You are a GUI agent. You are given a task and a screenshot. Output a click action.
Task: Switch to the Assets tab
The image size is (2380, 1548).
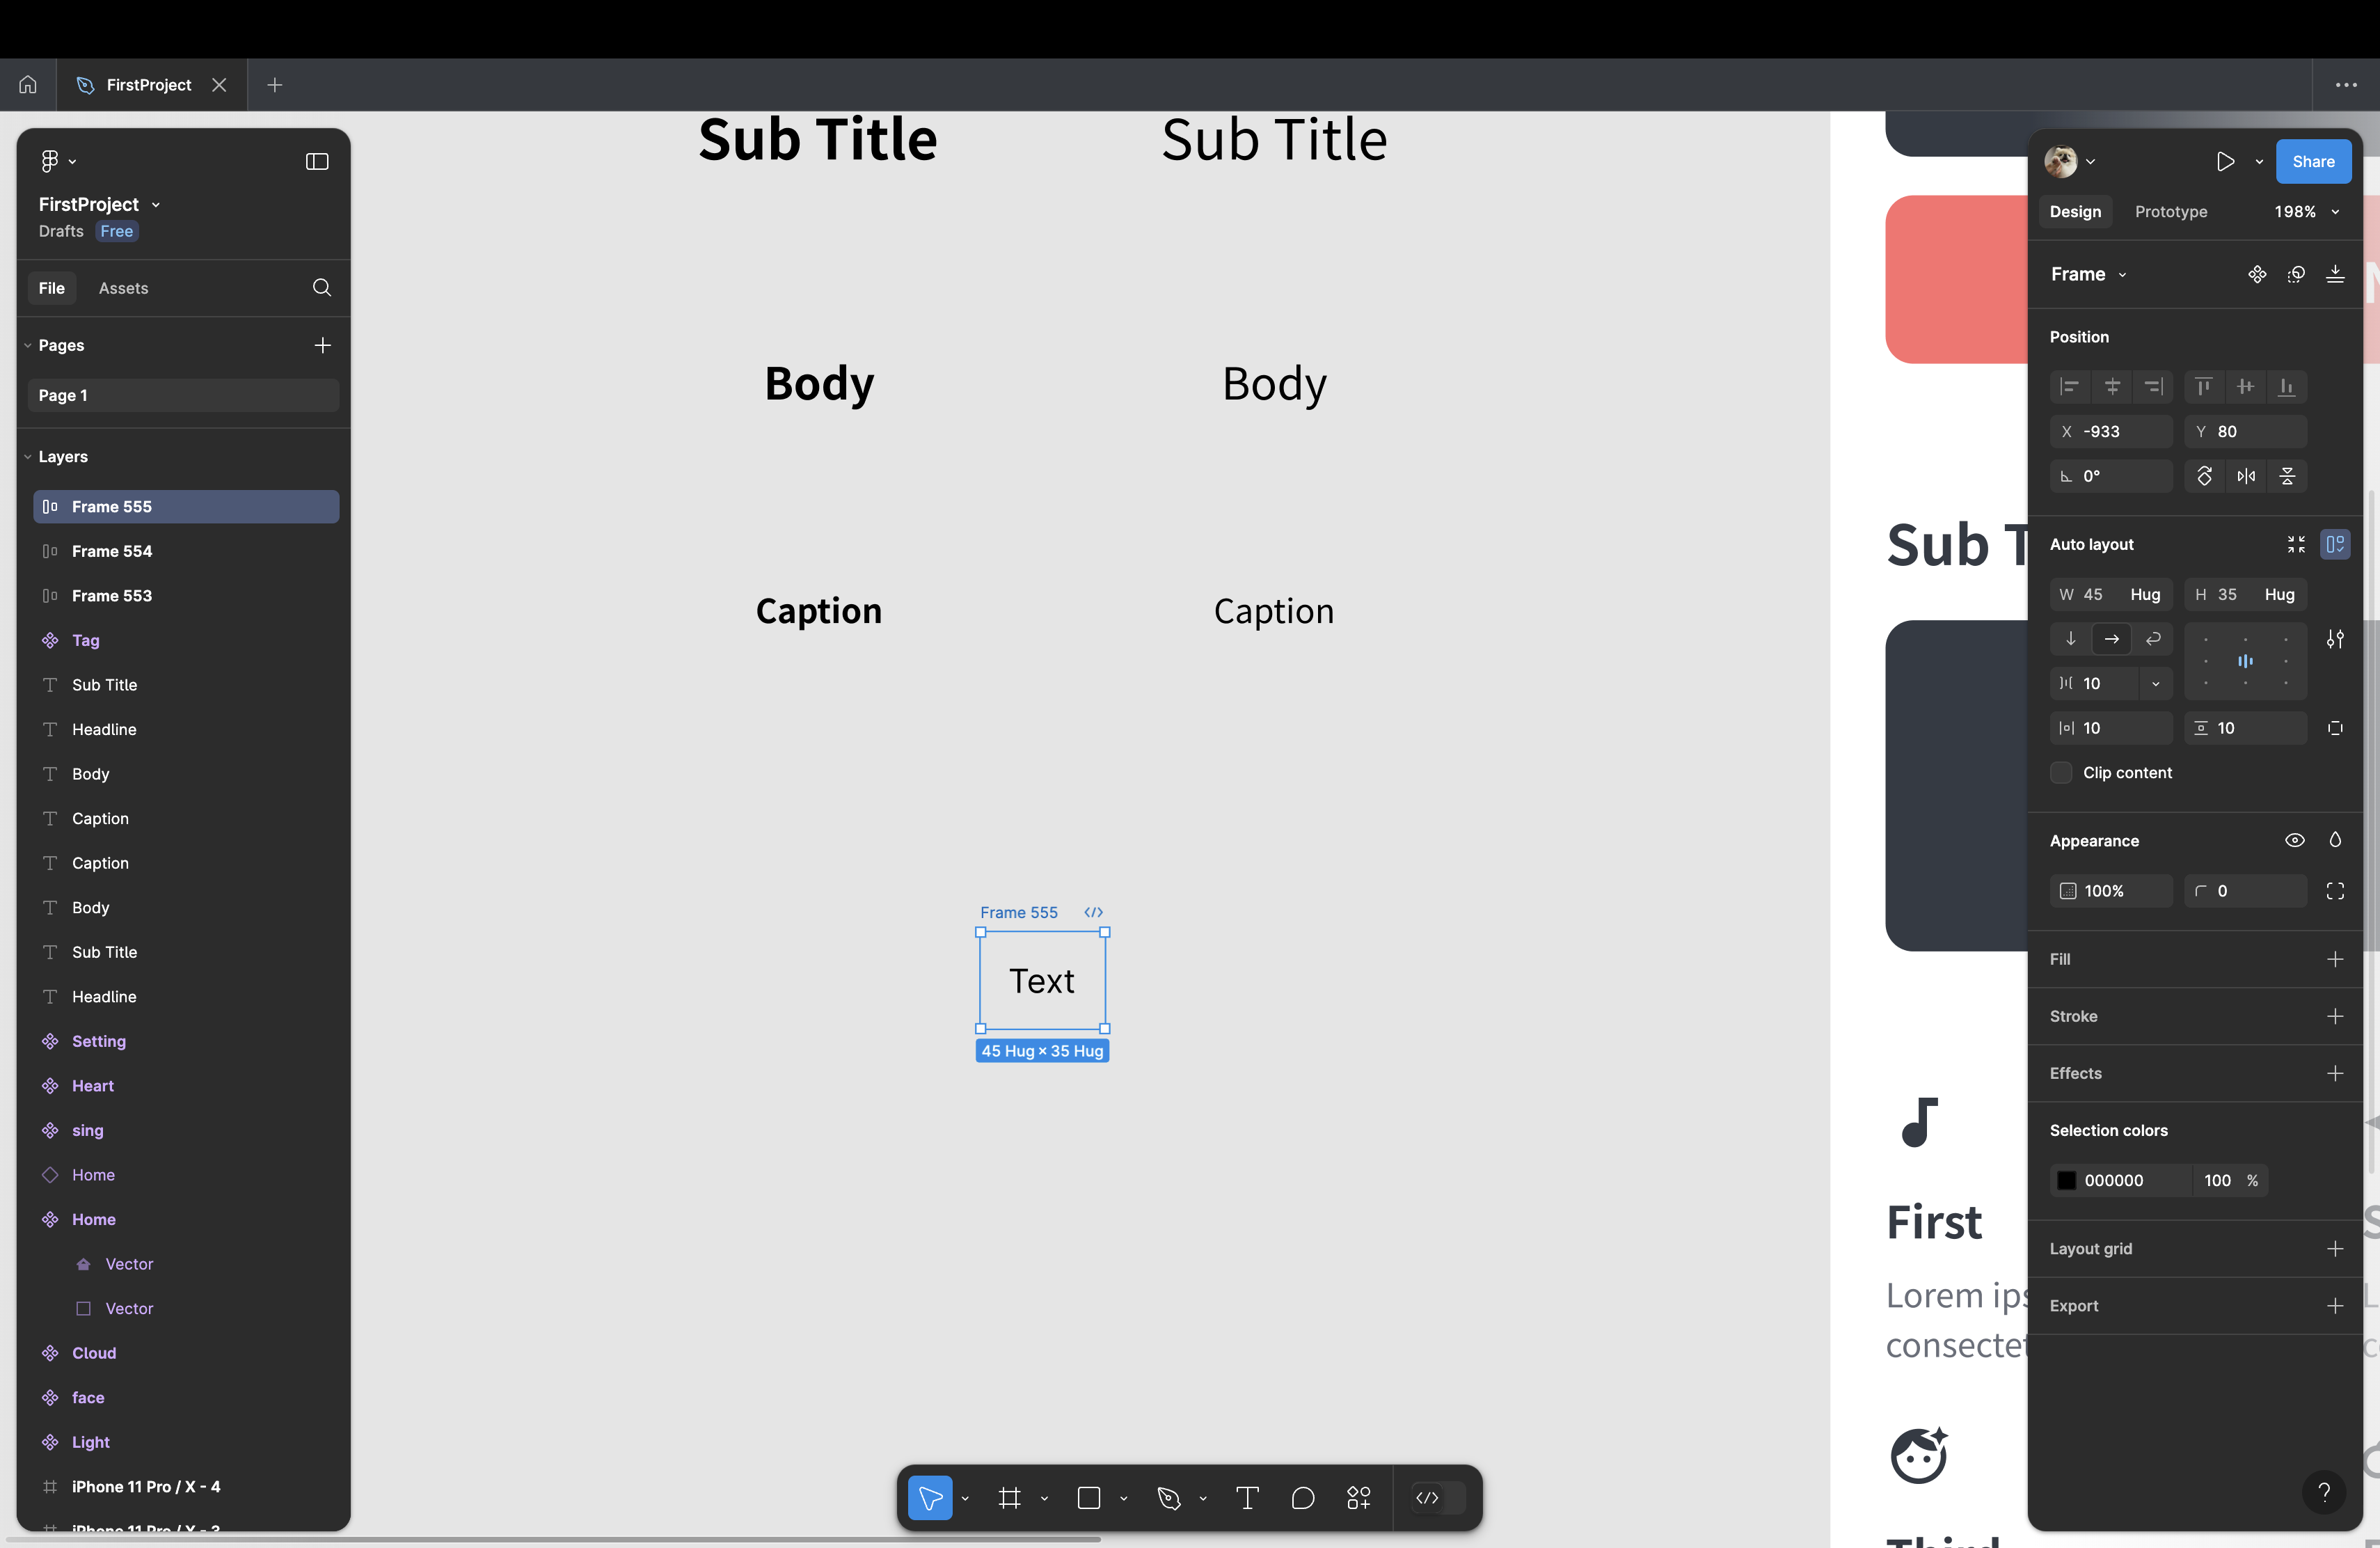[x=123, y=288]
